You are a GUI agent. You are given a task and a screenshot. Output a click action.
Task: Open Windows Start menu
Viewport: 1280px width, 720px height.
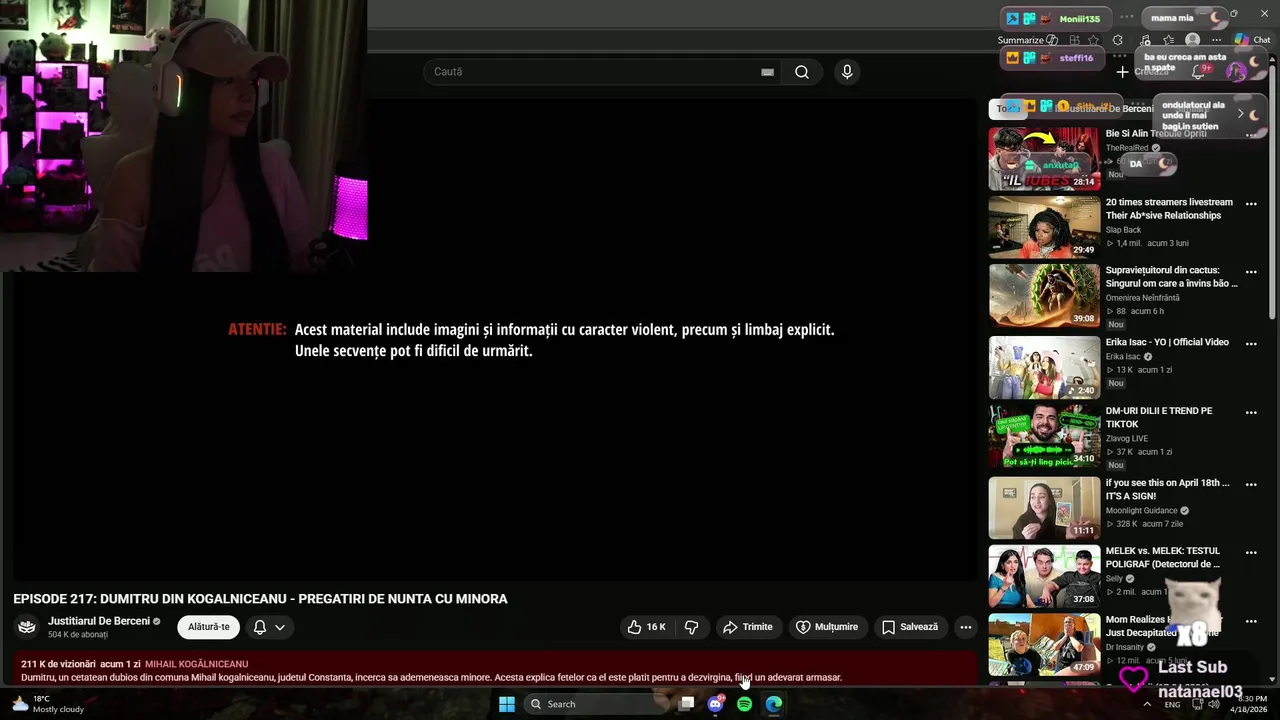[507, 704]
